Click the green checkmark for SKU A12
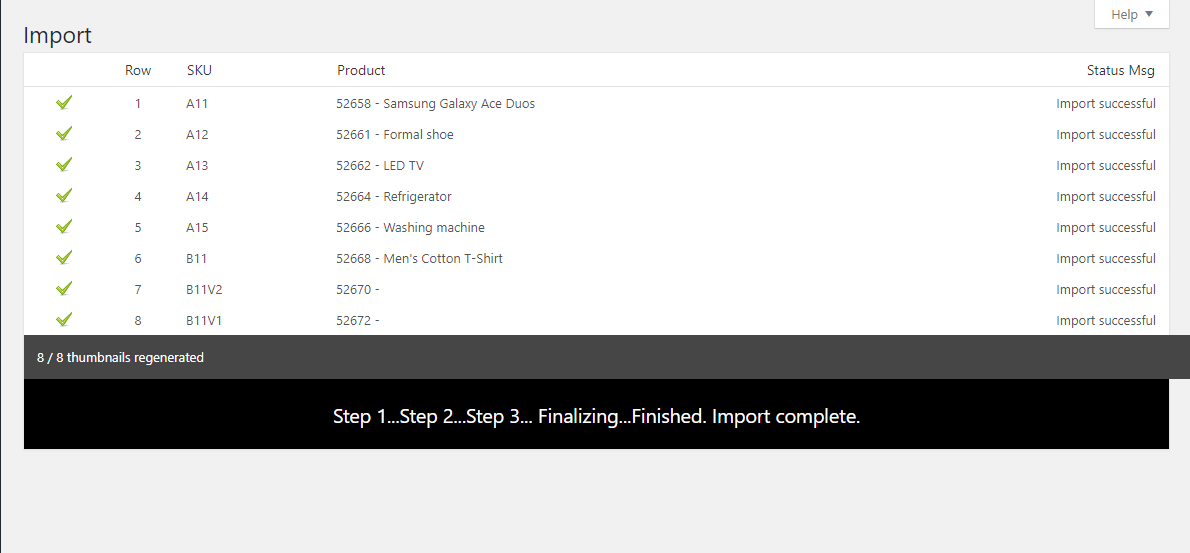1190x553 pixels. point(65,134)
